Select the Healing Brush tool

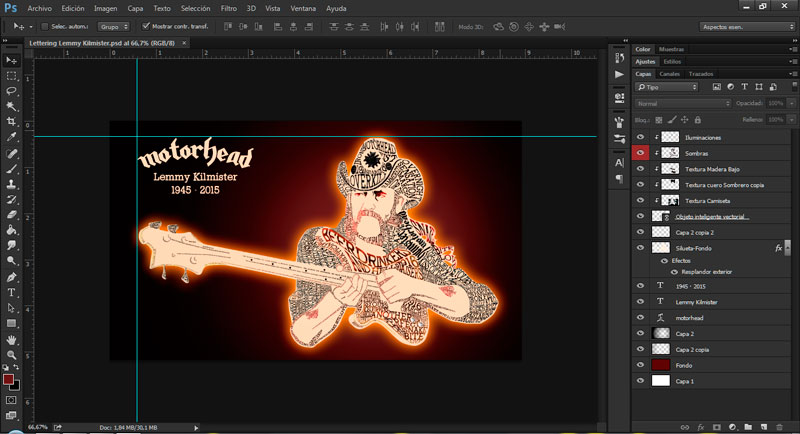tap(11, 154)
